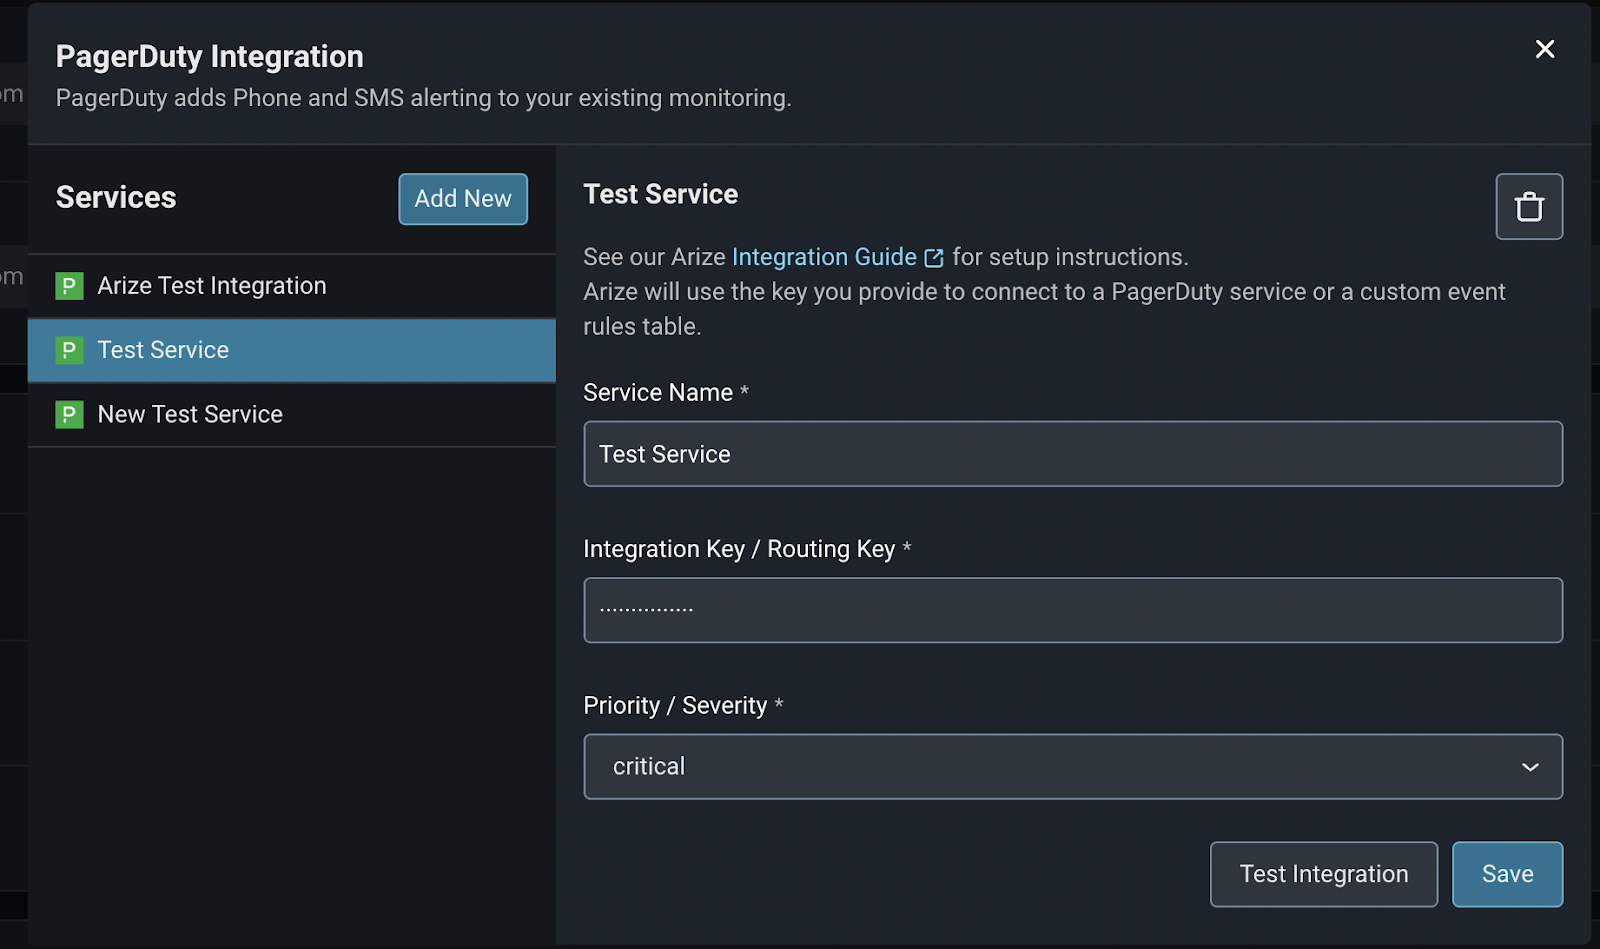
Task: Close the PagerDuty Integration dialog
Action: (x=1545, y=49)
